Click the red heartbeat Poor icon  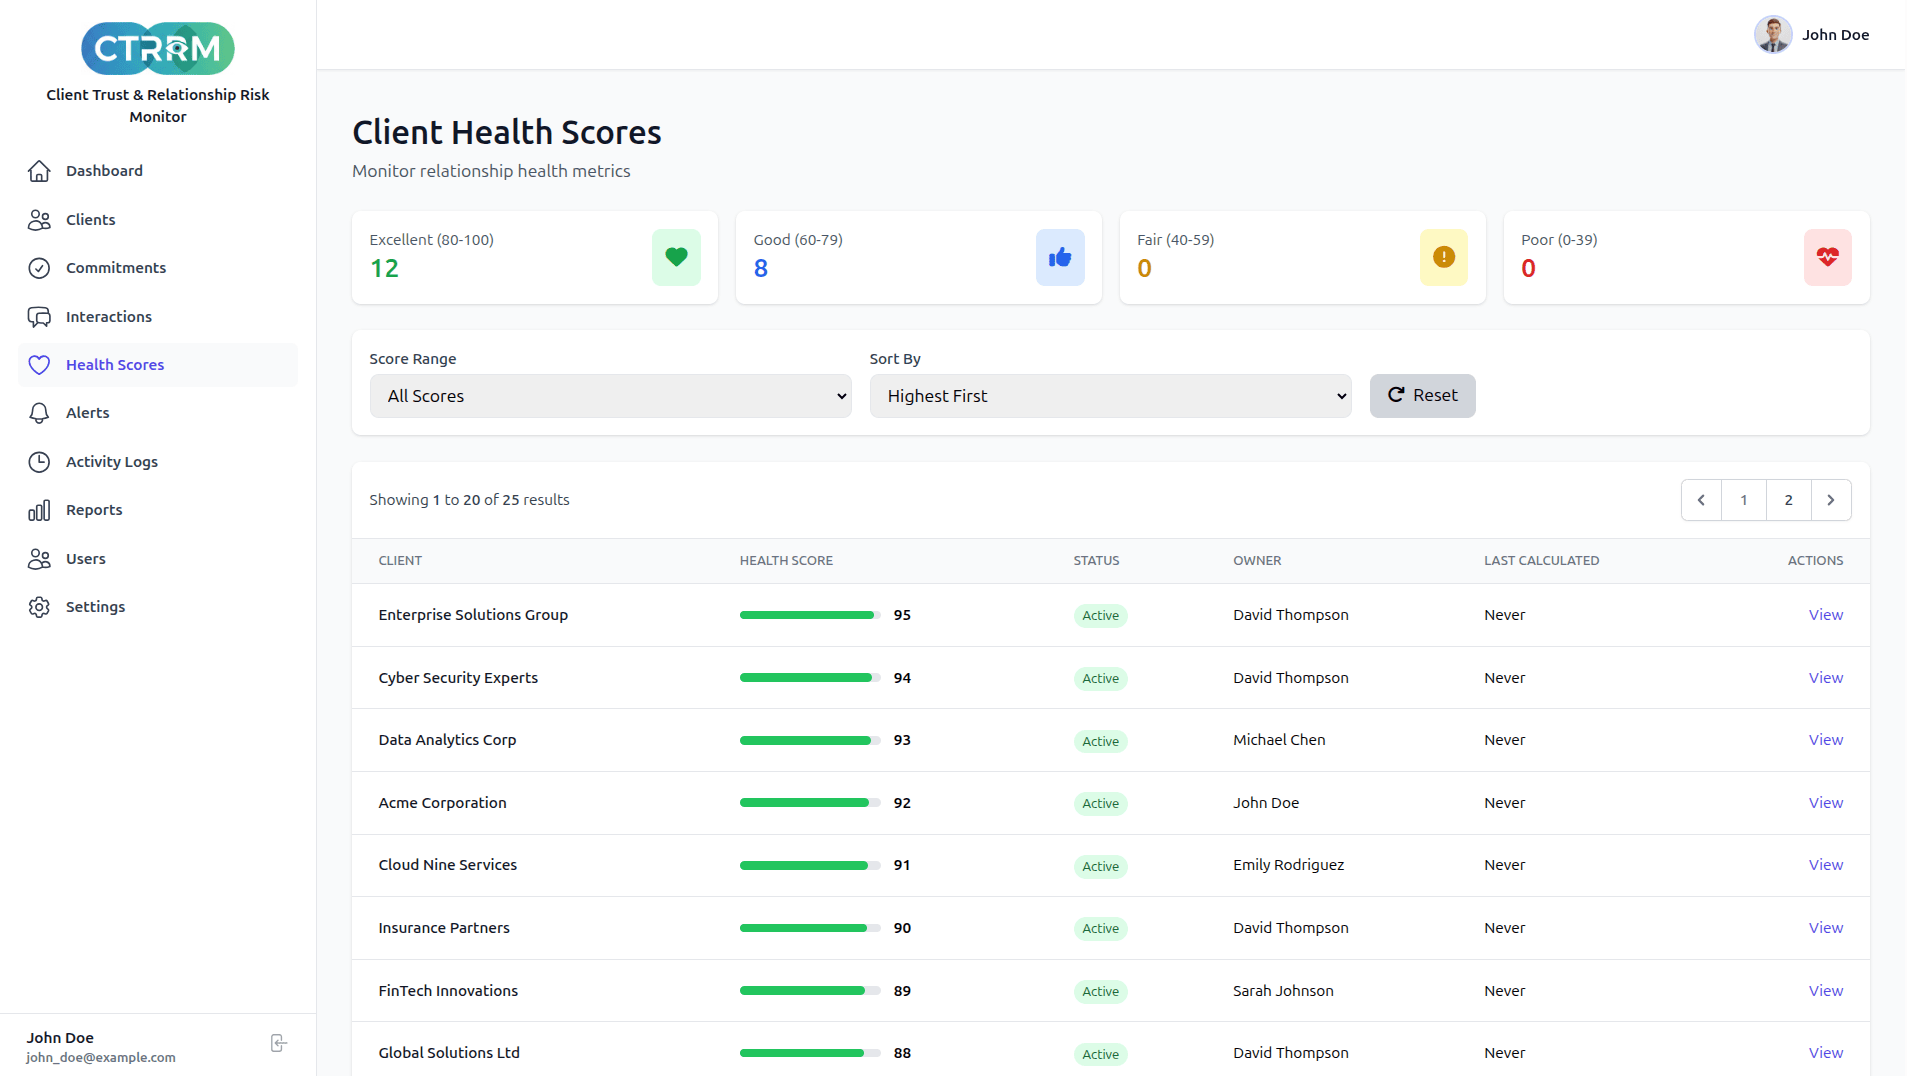point(1827,257)
